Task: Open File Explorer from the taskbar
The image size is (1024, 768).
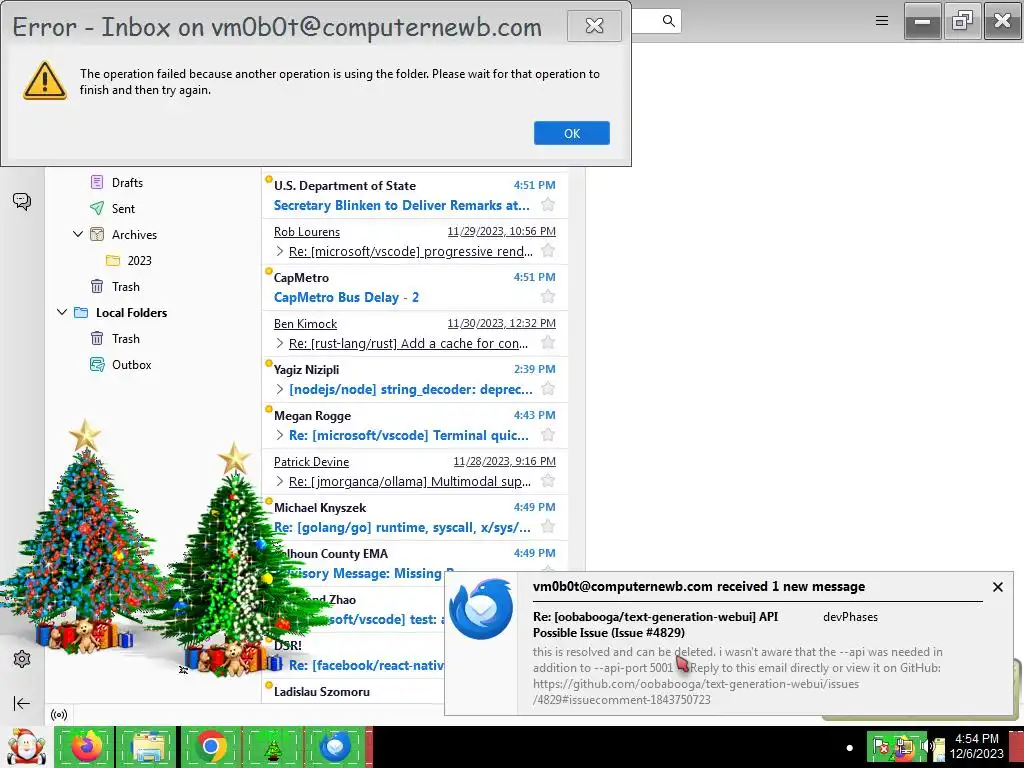Action: [x=148, y=746]
